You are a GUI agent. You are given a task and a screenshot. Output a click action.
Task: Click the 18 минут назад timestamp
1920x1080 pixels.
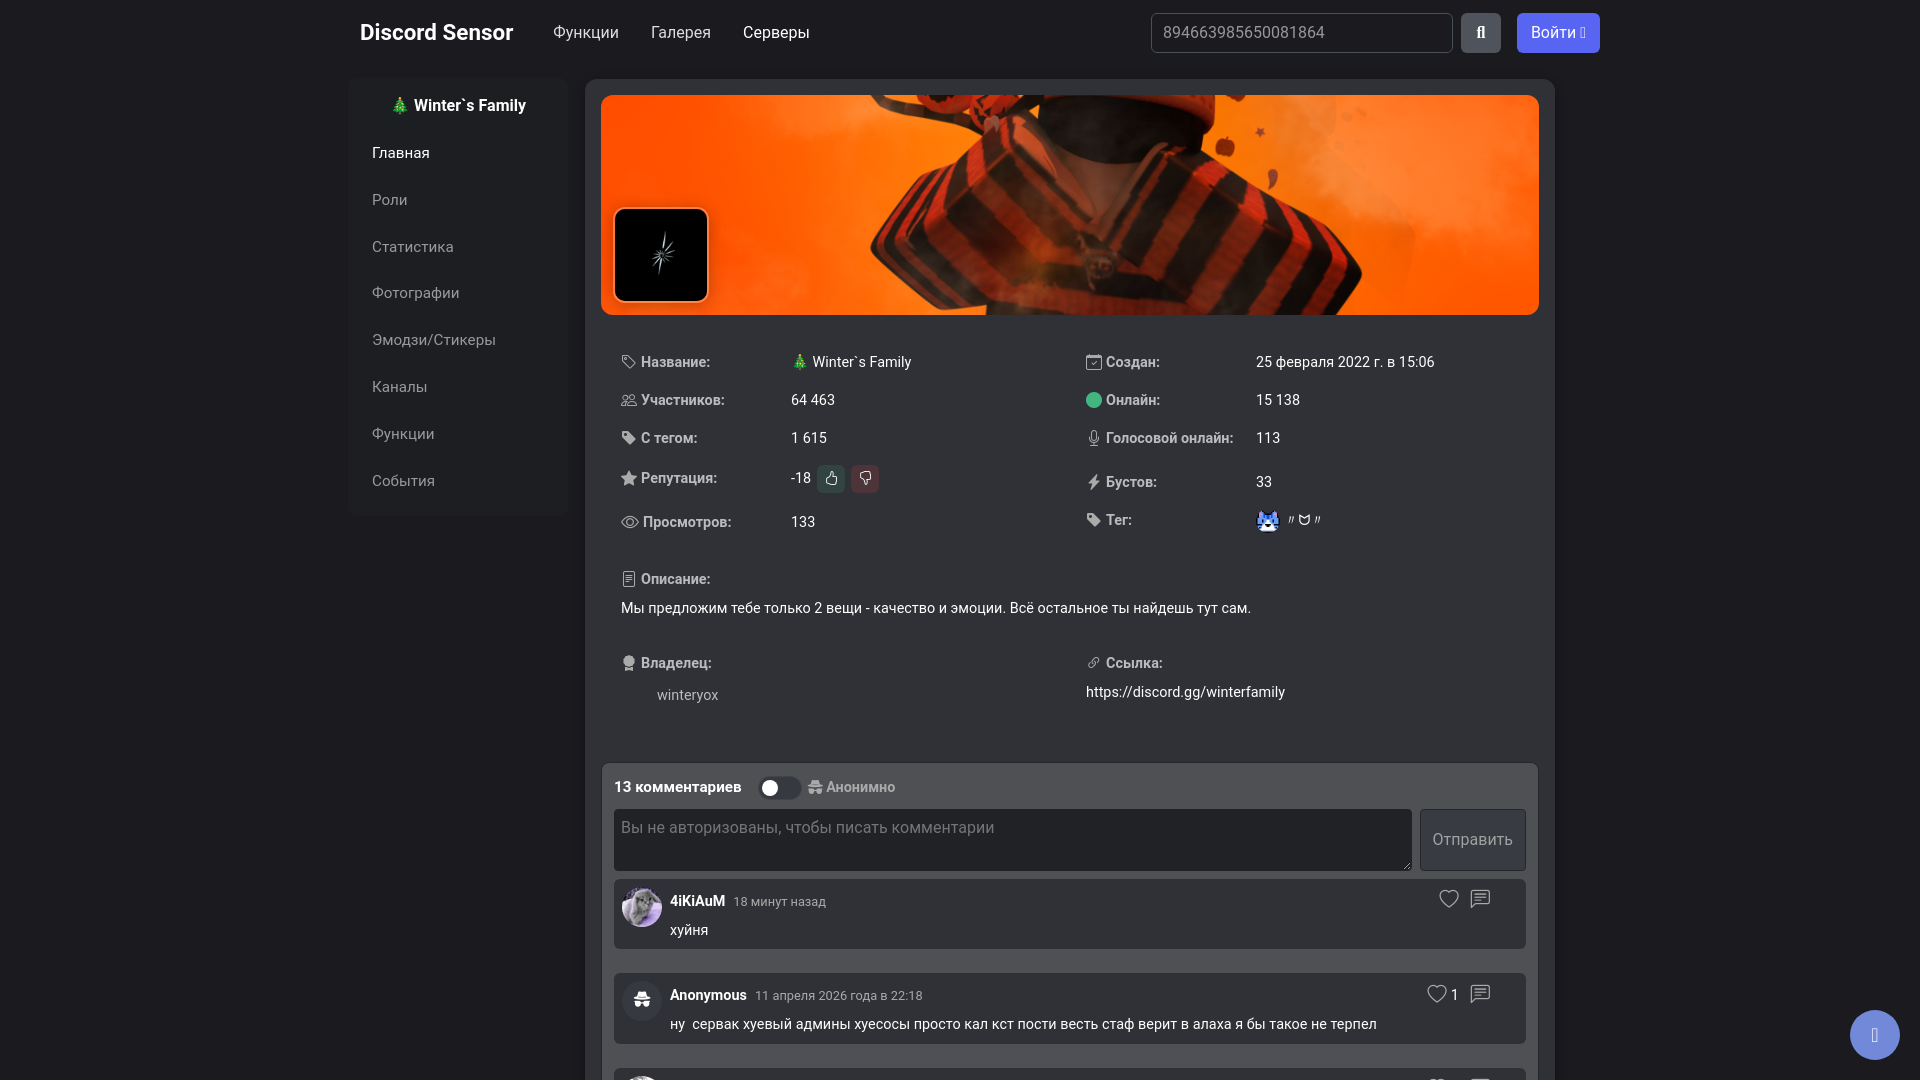pyautogui.click(x=779, y=902)
